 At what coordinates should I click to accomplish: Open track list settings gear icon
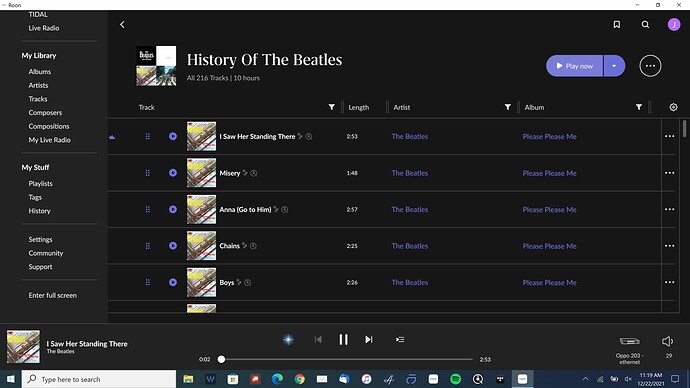pyautogui.click(x=673, y=107)
